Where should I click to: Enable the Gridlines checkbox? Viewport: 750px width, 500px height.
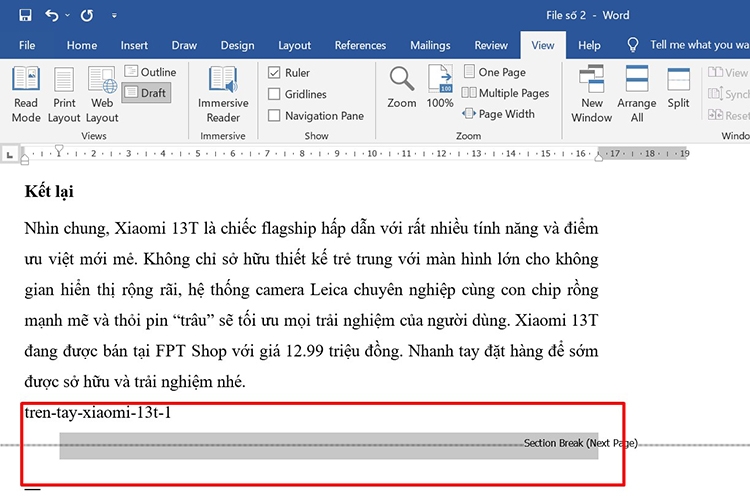(x=274, y=94)
